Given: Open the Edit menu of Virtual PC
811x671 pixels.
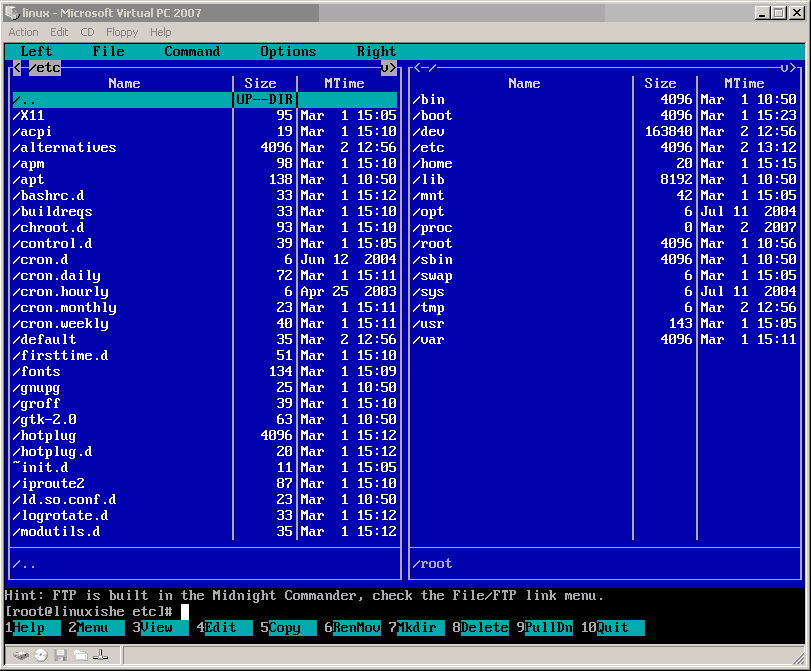Looking at the screenshot, I should 59,32.
